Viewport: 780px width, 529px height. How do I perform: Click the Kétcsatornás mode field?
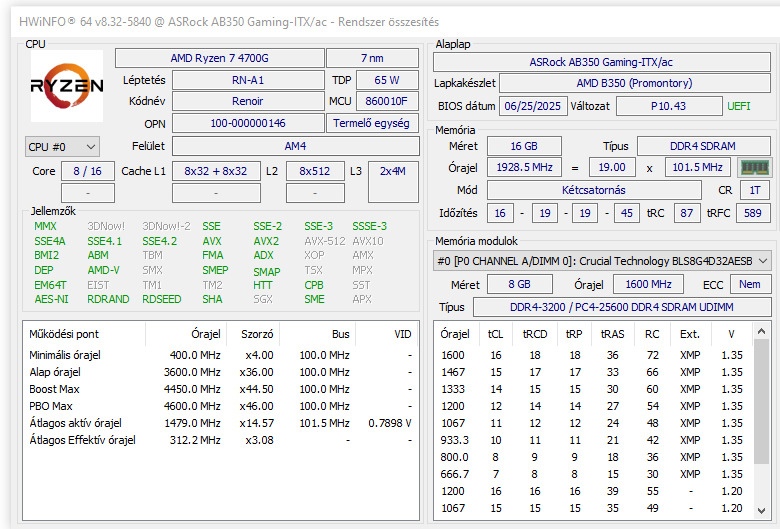point(593,190)
